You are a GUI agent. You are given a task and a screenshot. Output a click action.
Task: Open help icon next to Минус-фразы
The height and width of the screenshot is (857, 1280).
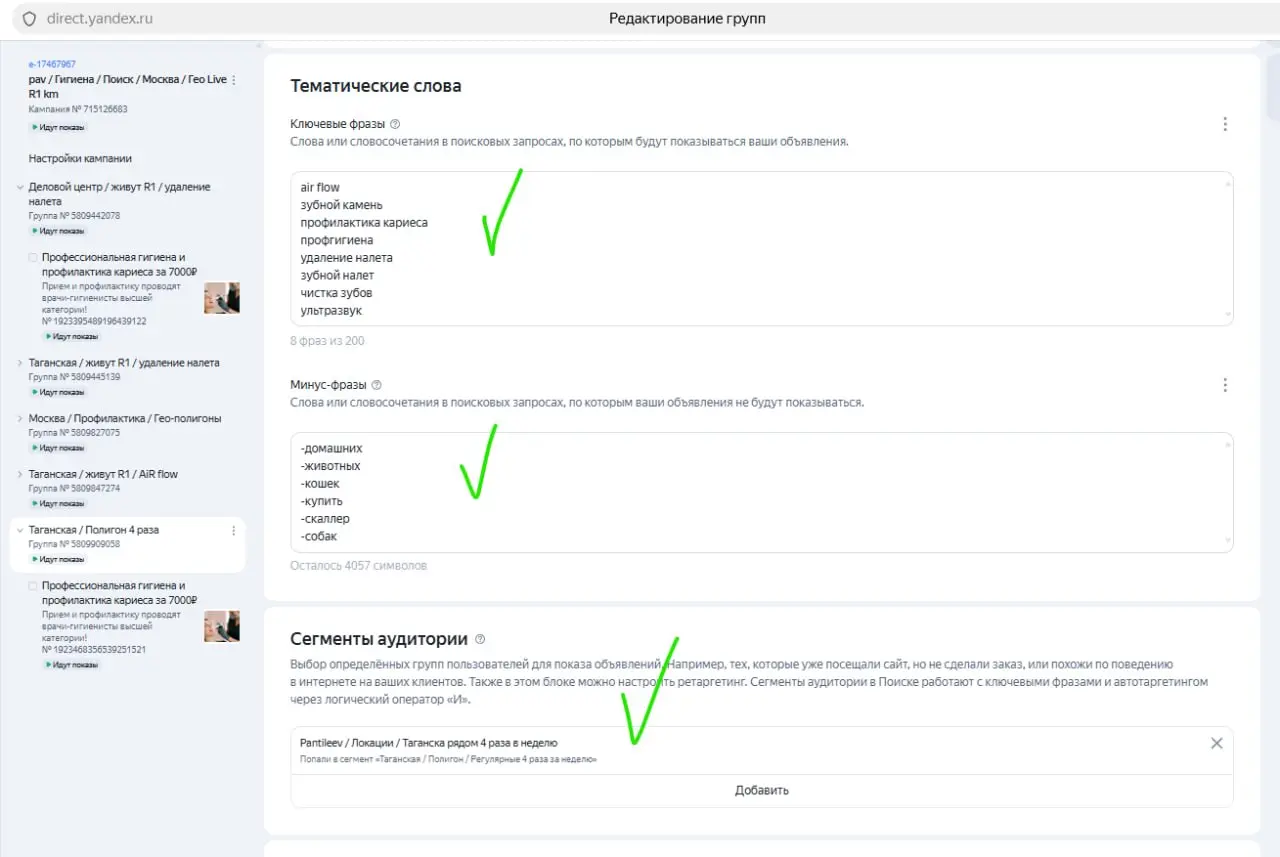(x=377, y=385)
